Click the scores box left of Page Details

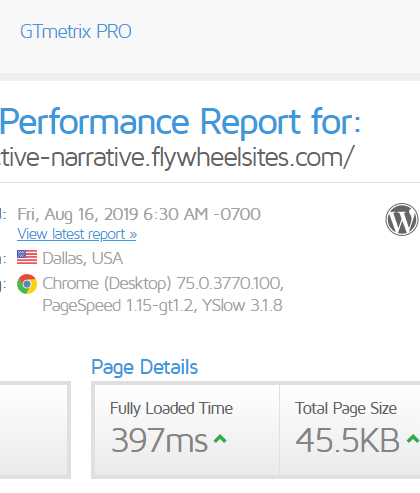coord(35,430)
